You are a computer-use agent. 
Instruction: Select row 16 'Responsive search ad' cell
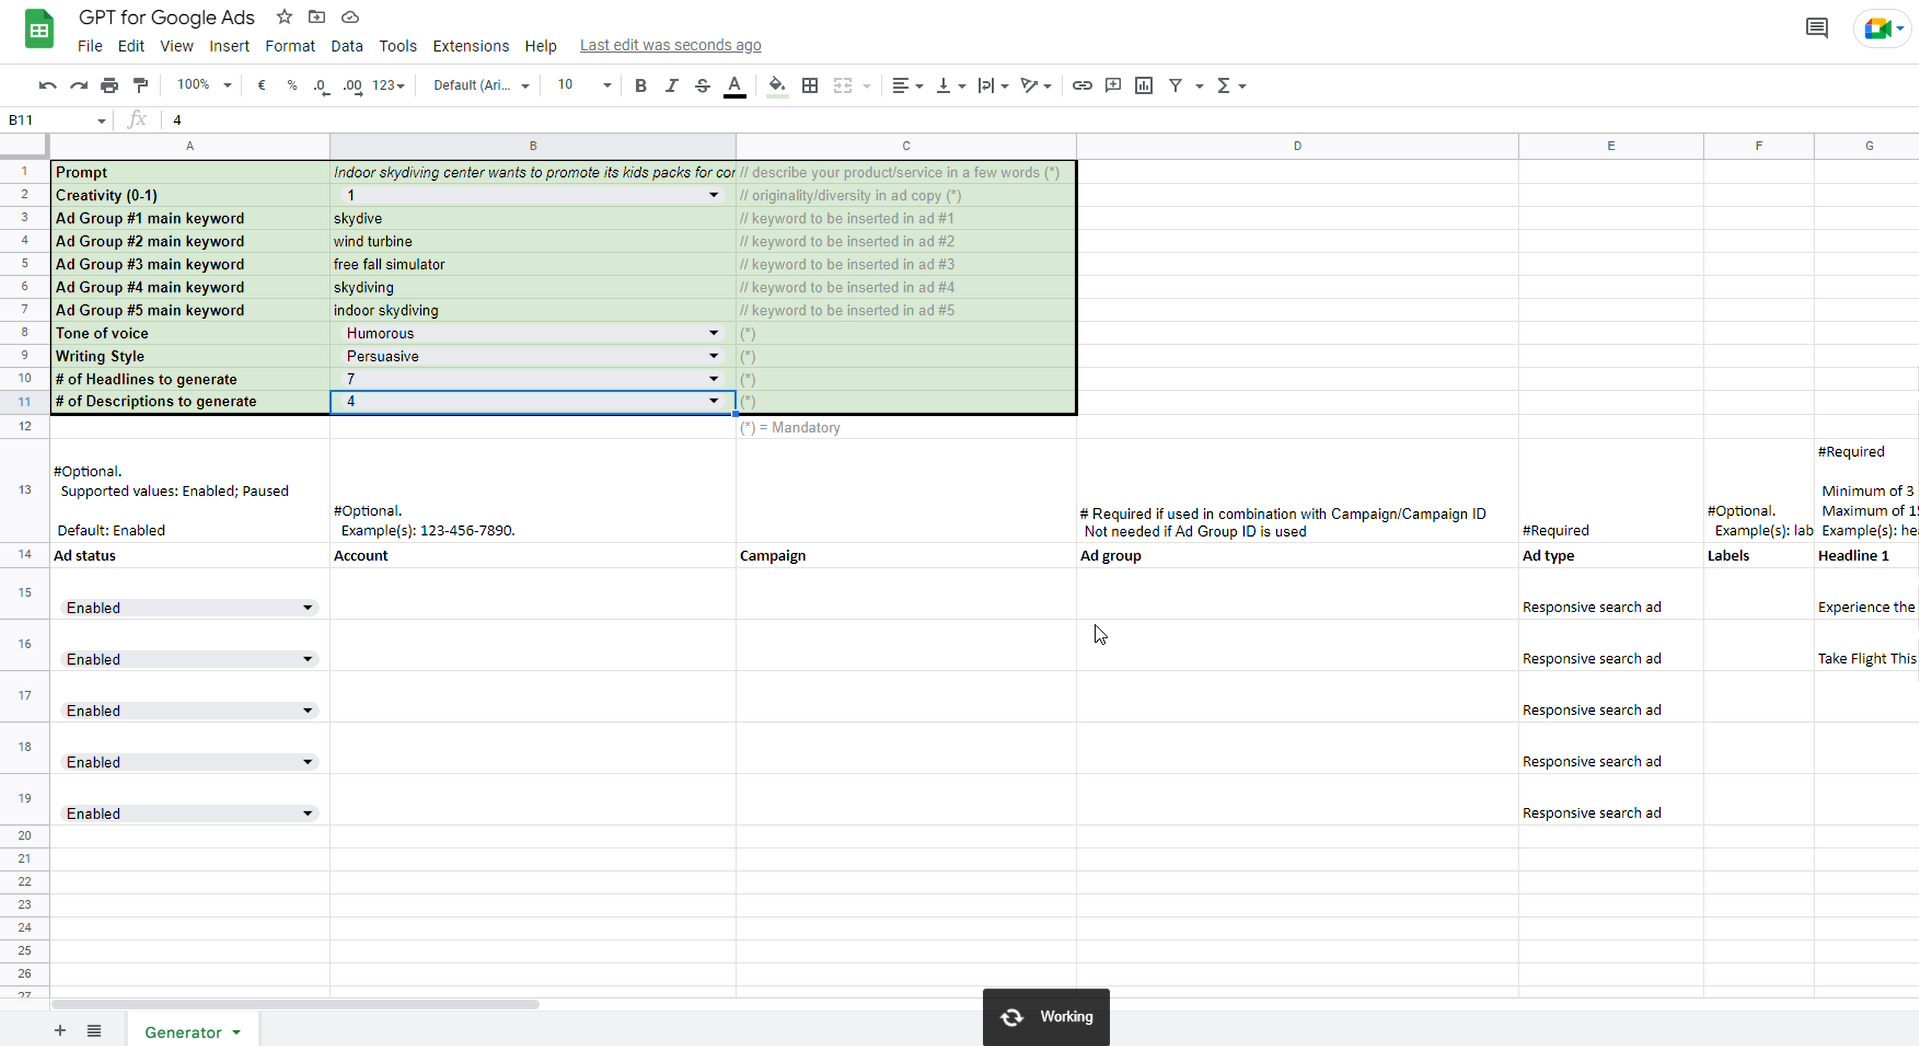(x=1610, y=645)
